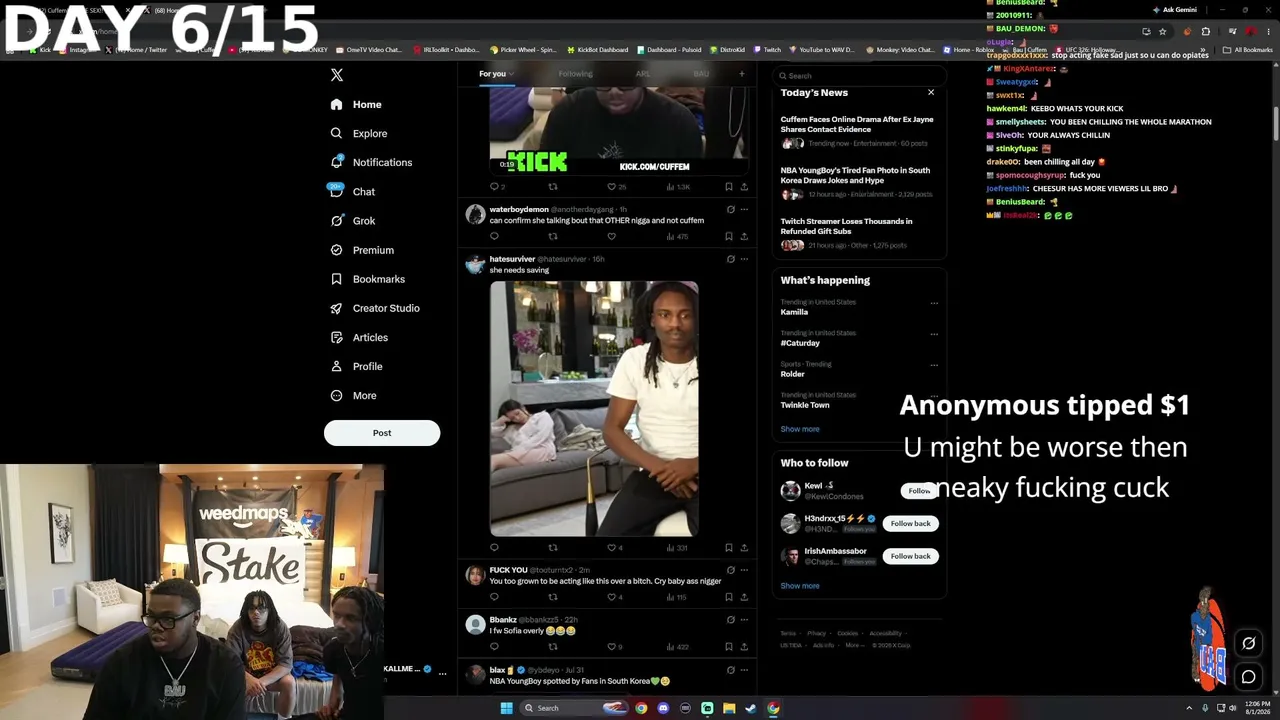Open the Explore page in the sidebar
Screen dimensions: 1280x720
click(x=359, y=133)
